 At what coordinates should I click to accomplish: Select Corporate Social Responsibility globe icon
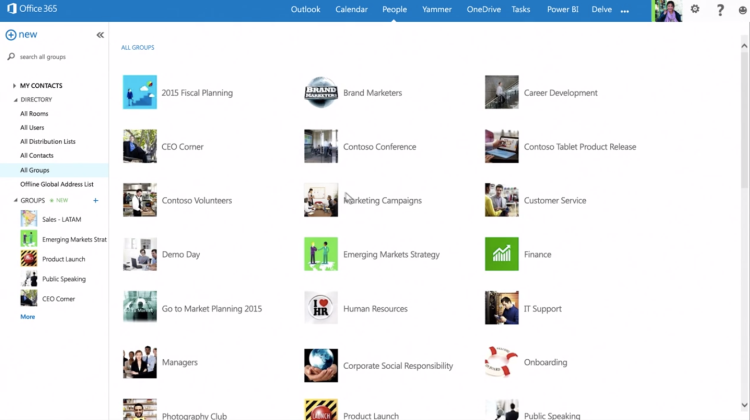pyautogui.click(x=321, y=365)
